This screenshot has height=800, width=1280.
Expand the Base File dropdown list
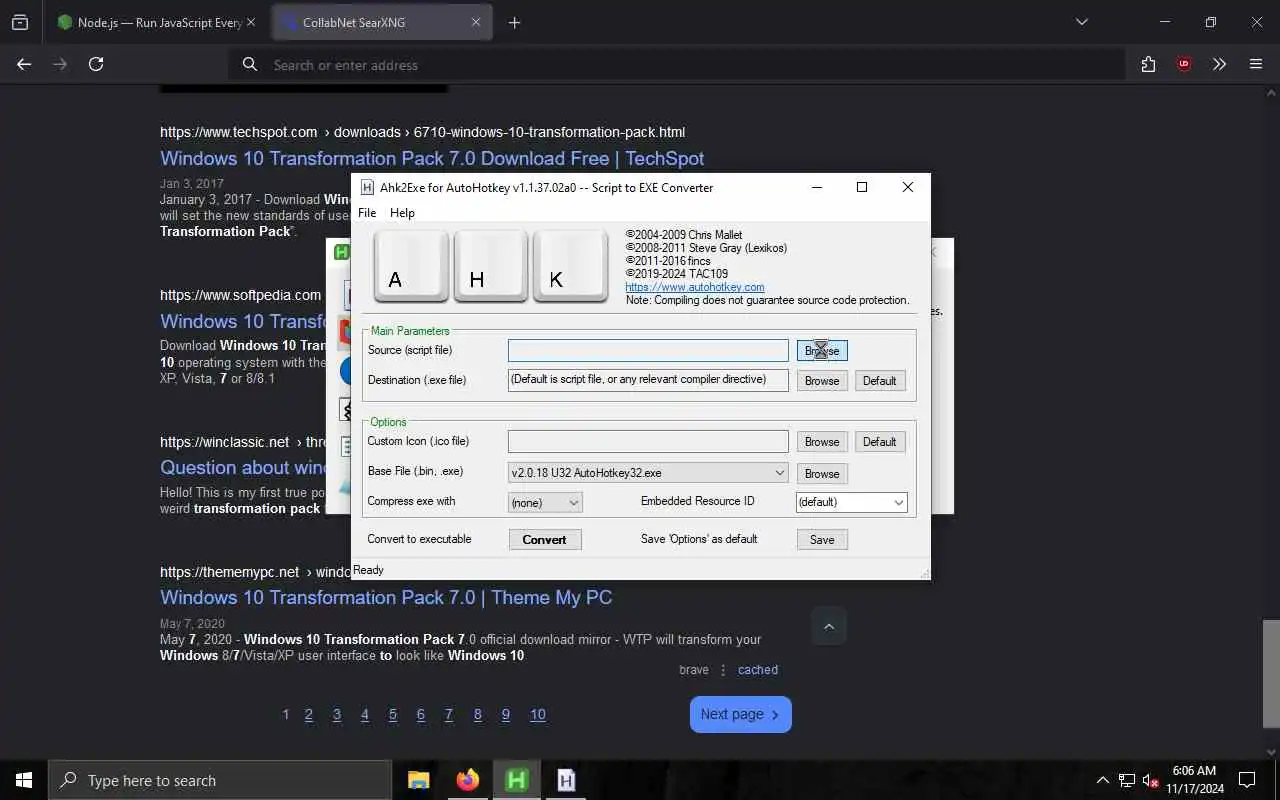point(648,473)
